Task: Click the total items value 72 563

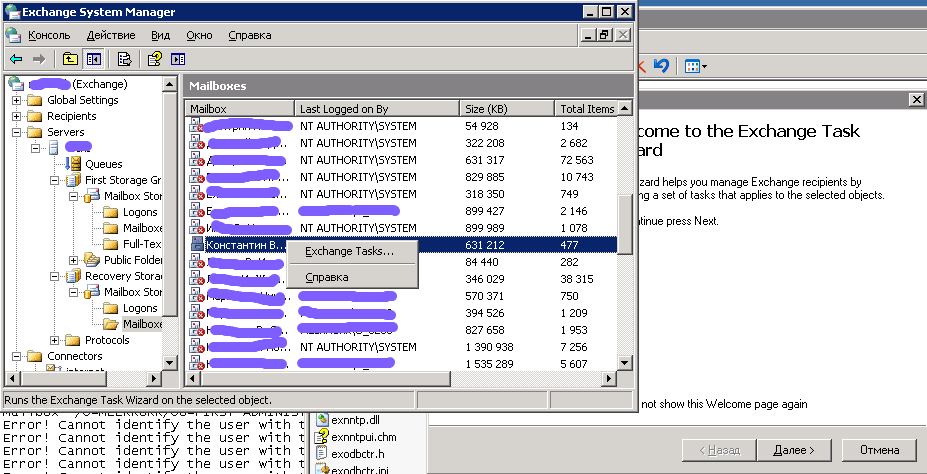Action: 577,160
